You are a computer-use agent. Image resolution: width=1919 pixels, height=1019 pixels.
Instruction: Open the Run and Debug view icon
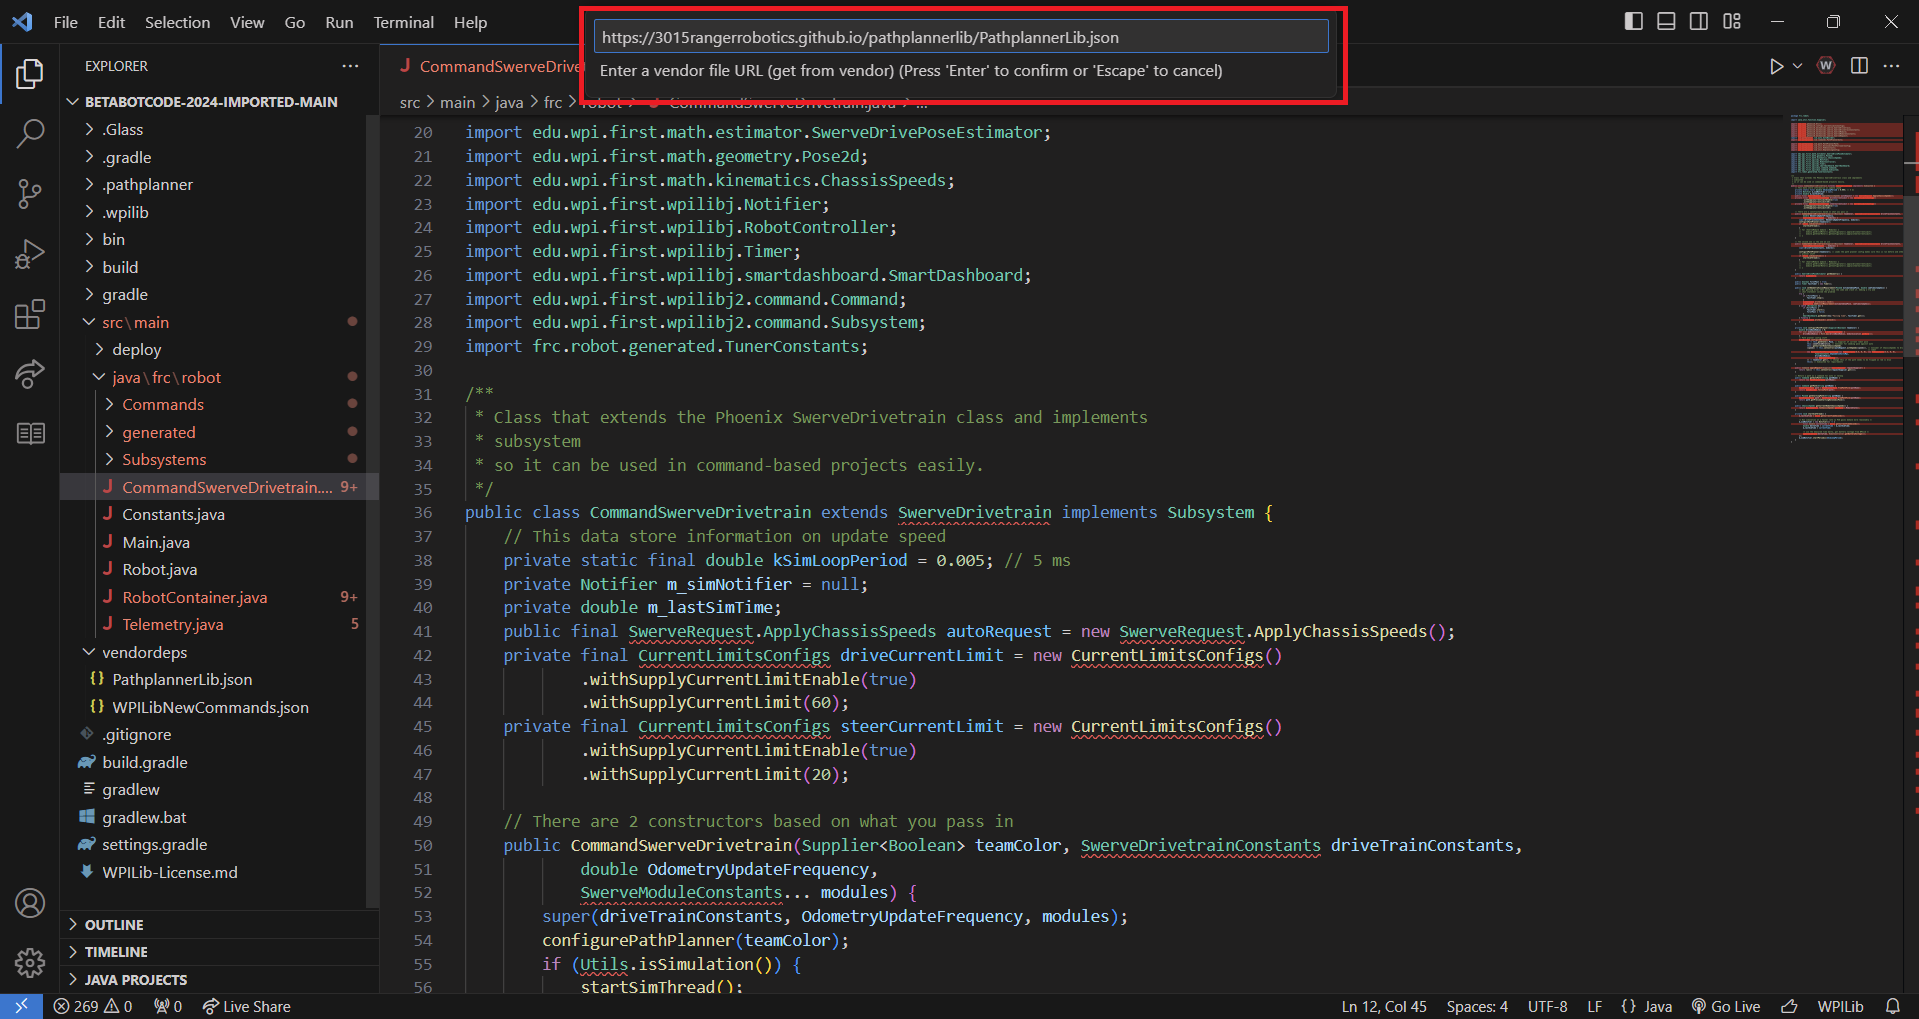[30, 254]
